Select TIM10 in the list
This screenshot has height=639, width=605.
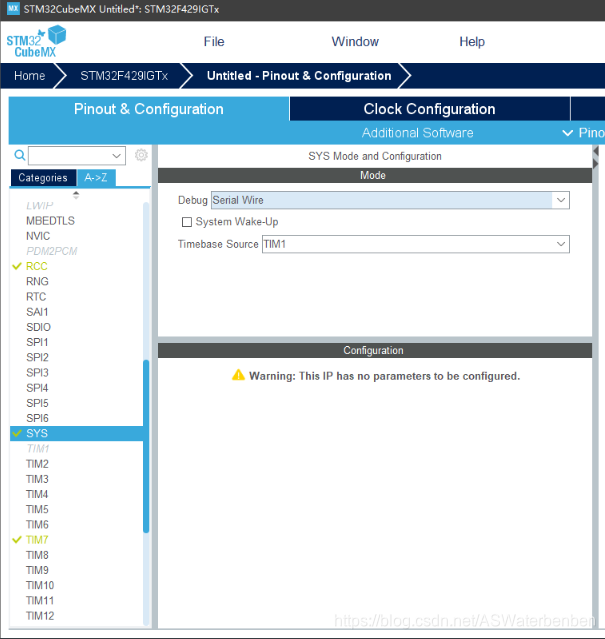click(40, 586)
